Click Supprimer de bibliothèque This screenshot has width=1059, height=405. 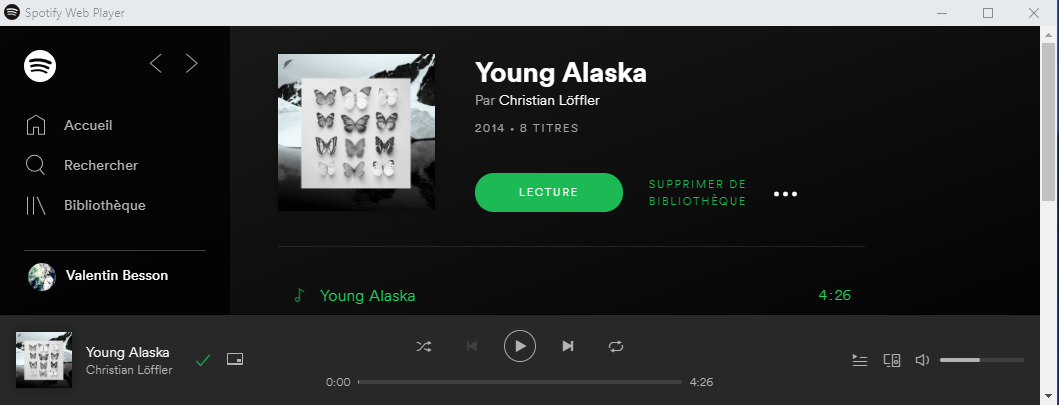click(x=697, y=193)
